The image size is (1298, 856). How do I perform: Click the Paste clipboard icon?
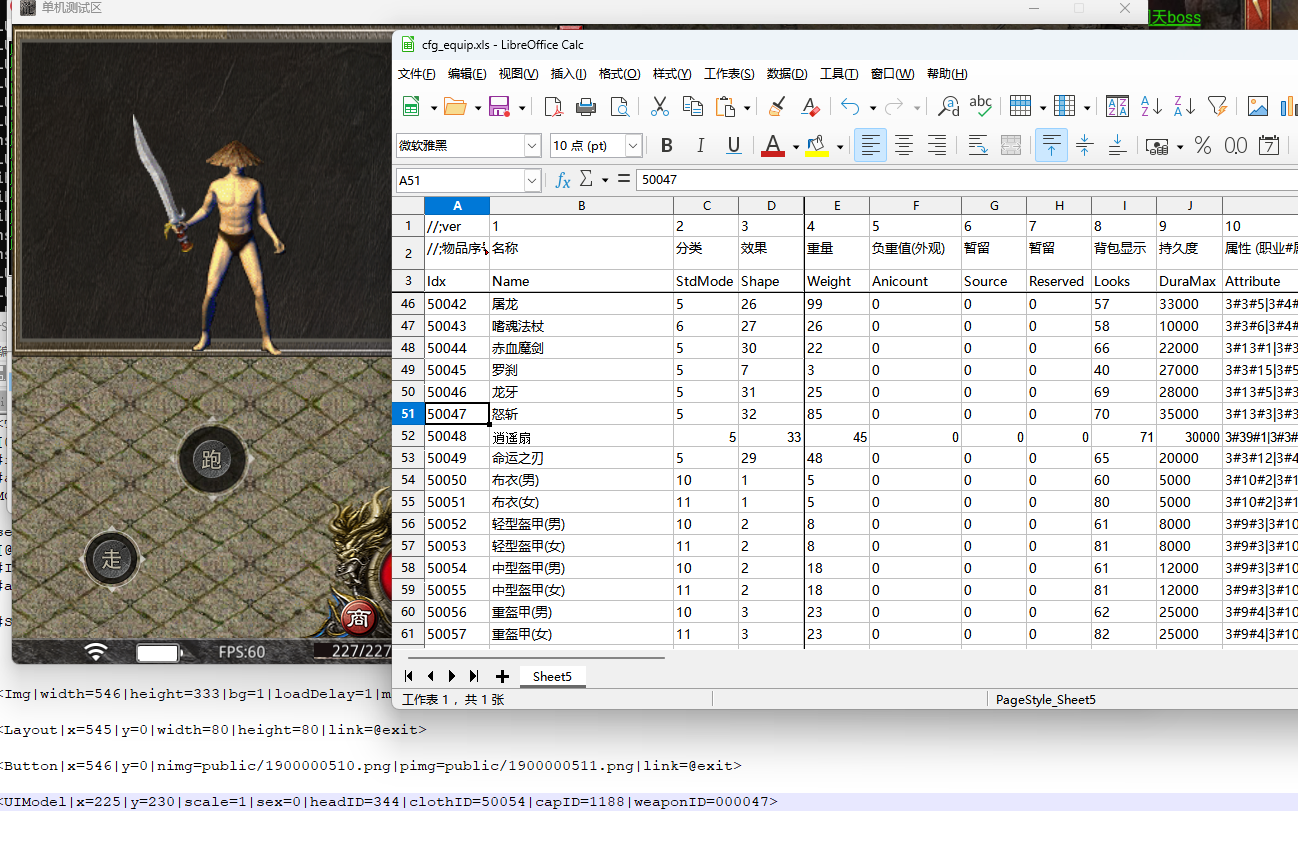pyautogui.click(x=727, y=106)
